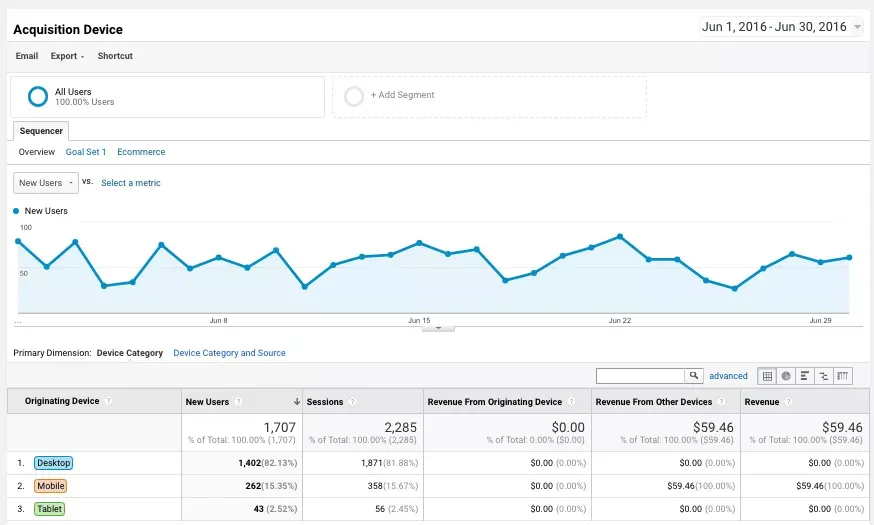This screenshot has height=525, width=874.
Task: Switch to Goal Set 1 sub-tab
Action: pyautogui.click(x=86, y=152)
